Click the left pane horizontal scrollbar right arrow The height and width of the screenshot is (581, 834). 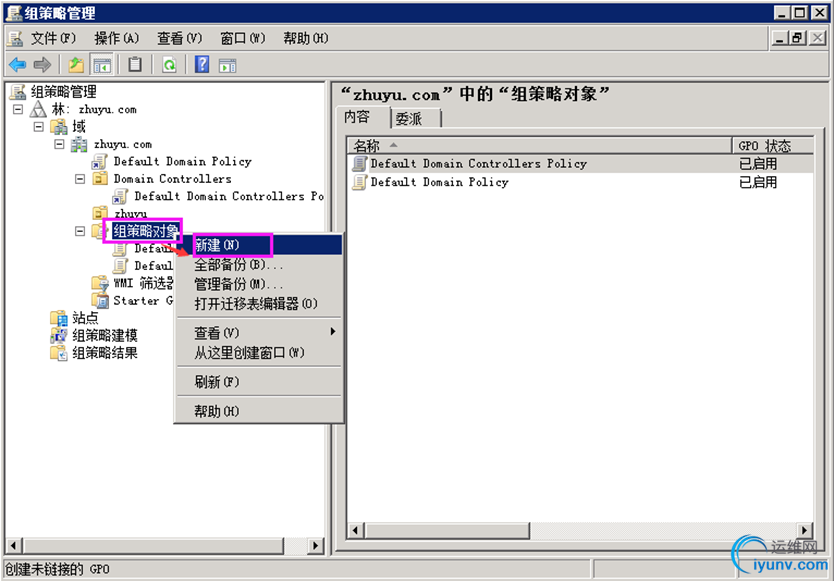[x=315, y=545]
